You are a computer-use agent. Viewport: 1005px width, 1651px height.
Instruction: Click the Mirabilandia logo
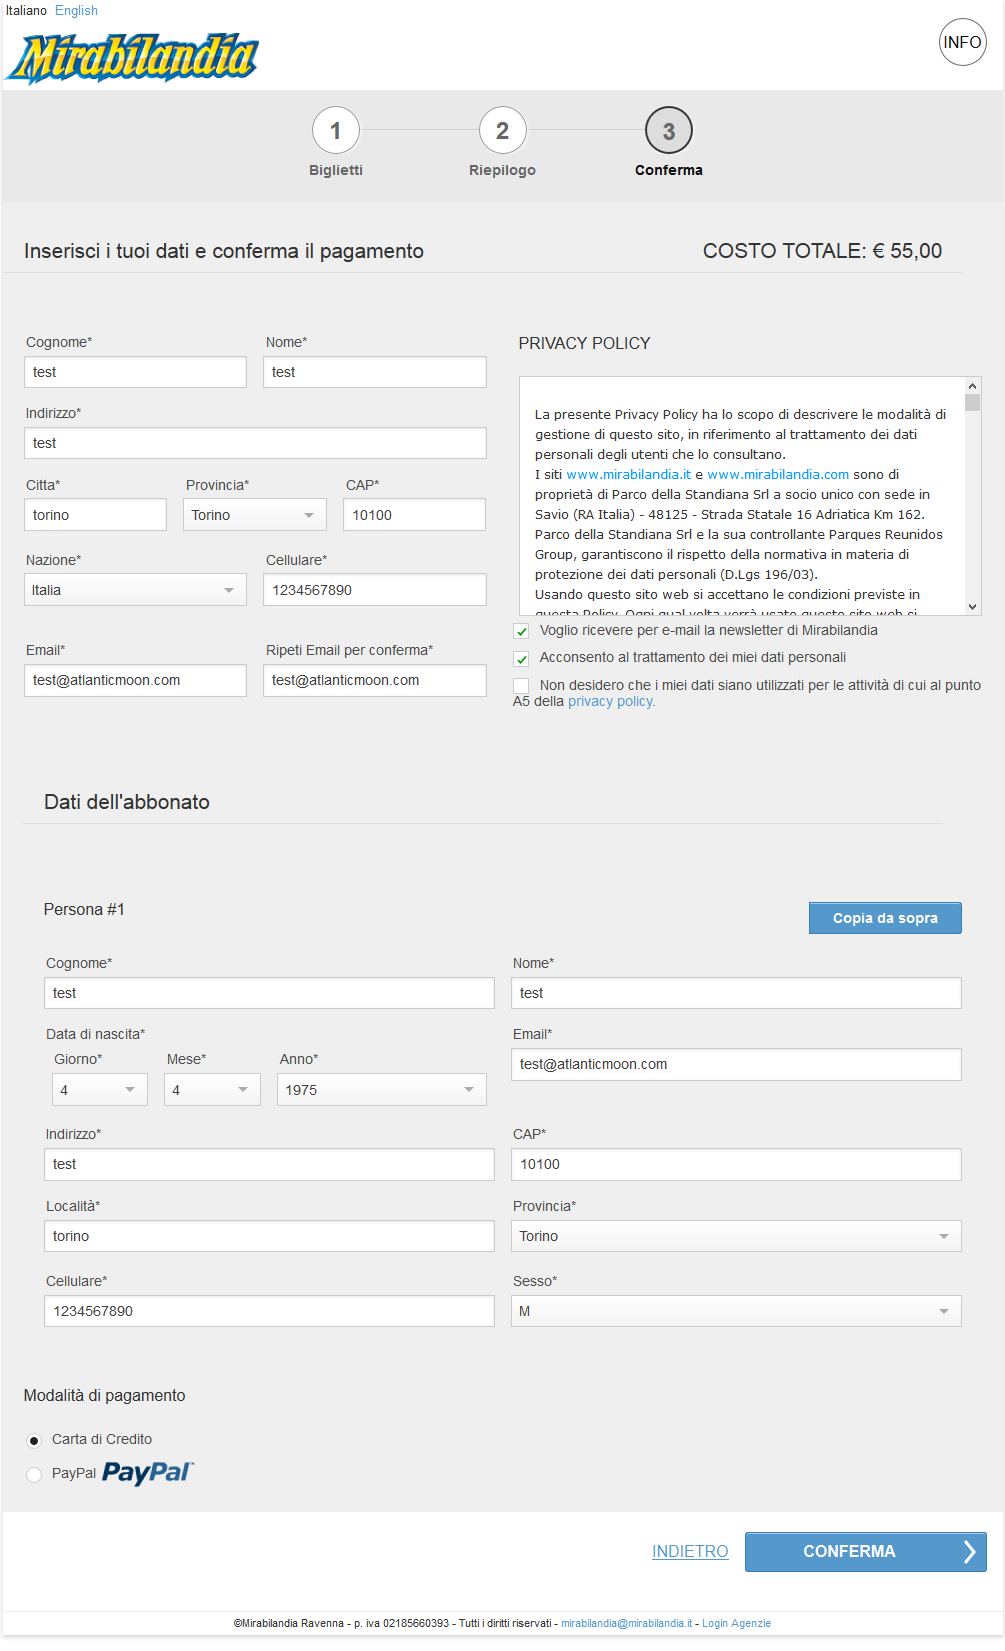pyautogui.click(x=132, y=57)
